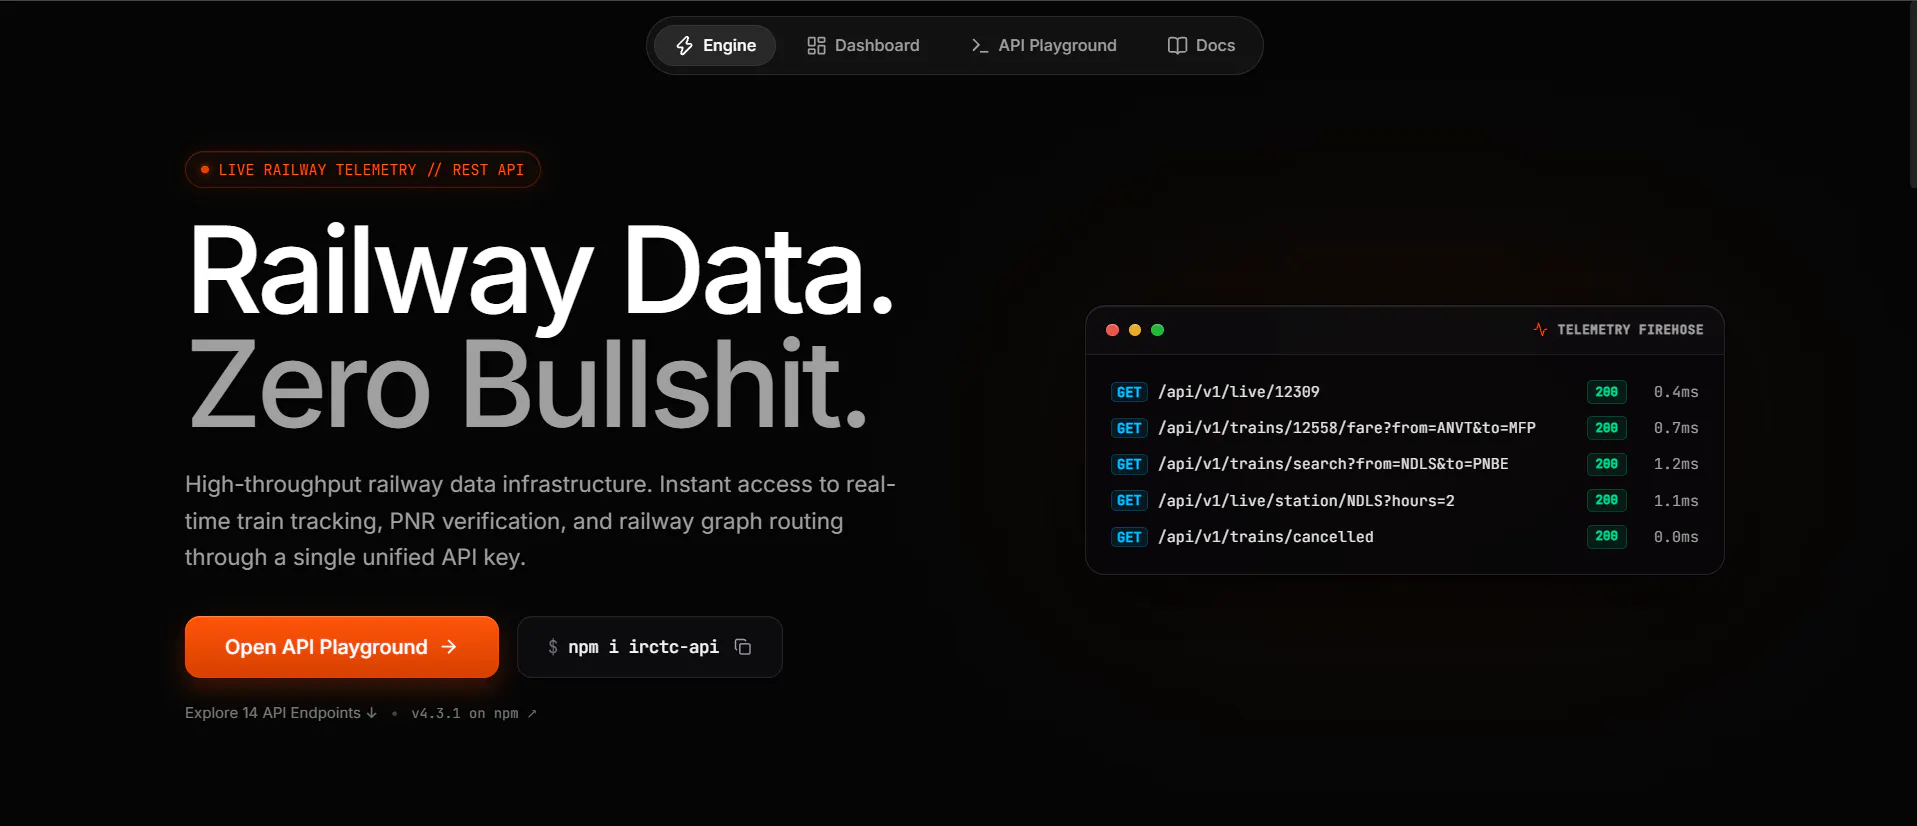
Task: Click arrow icon in Open API Playground button
Action: pos(449,647)
